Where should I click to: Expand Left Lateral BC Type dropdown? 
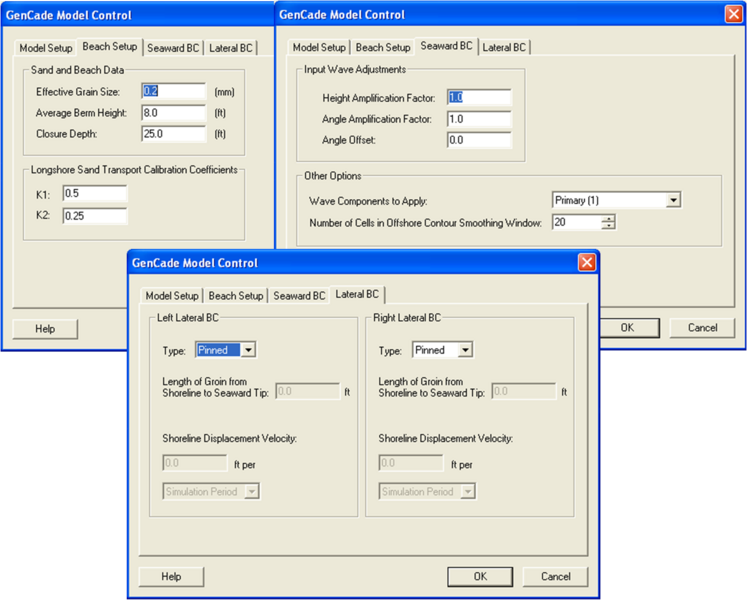point(248,350)
